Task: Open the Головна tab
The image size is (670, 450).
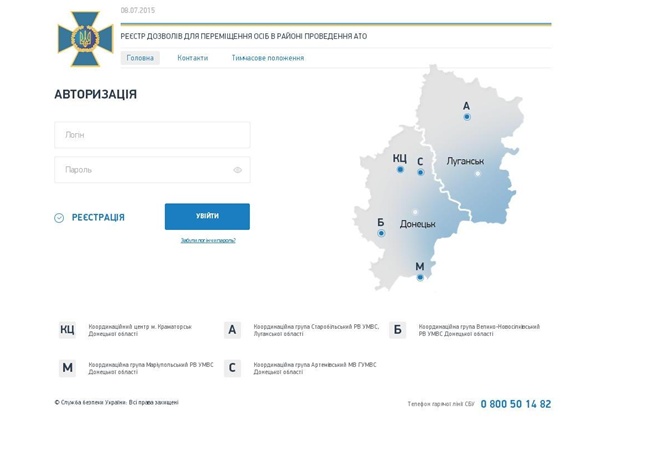Action: [140, 58]
